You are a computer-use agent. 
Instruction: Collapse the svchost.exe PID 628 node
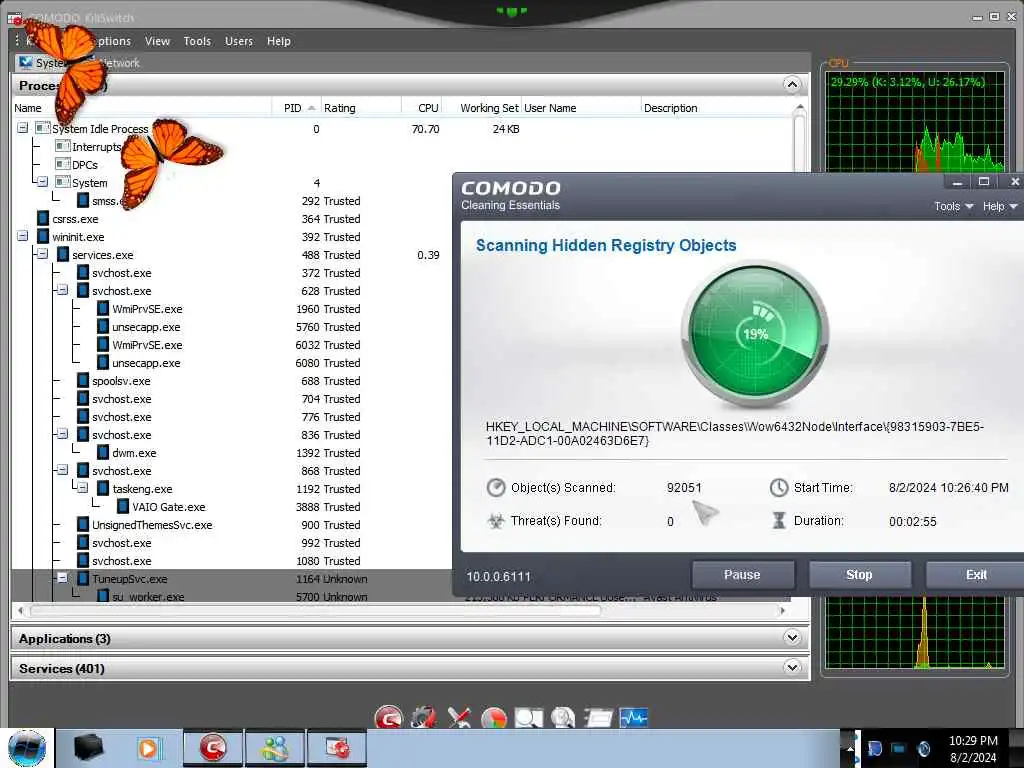click(63, 290)
